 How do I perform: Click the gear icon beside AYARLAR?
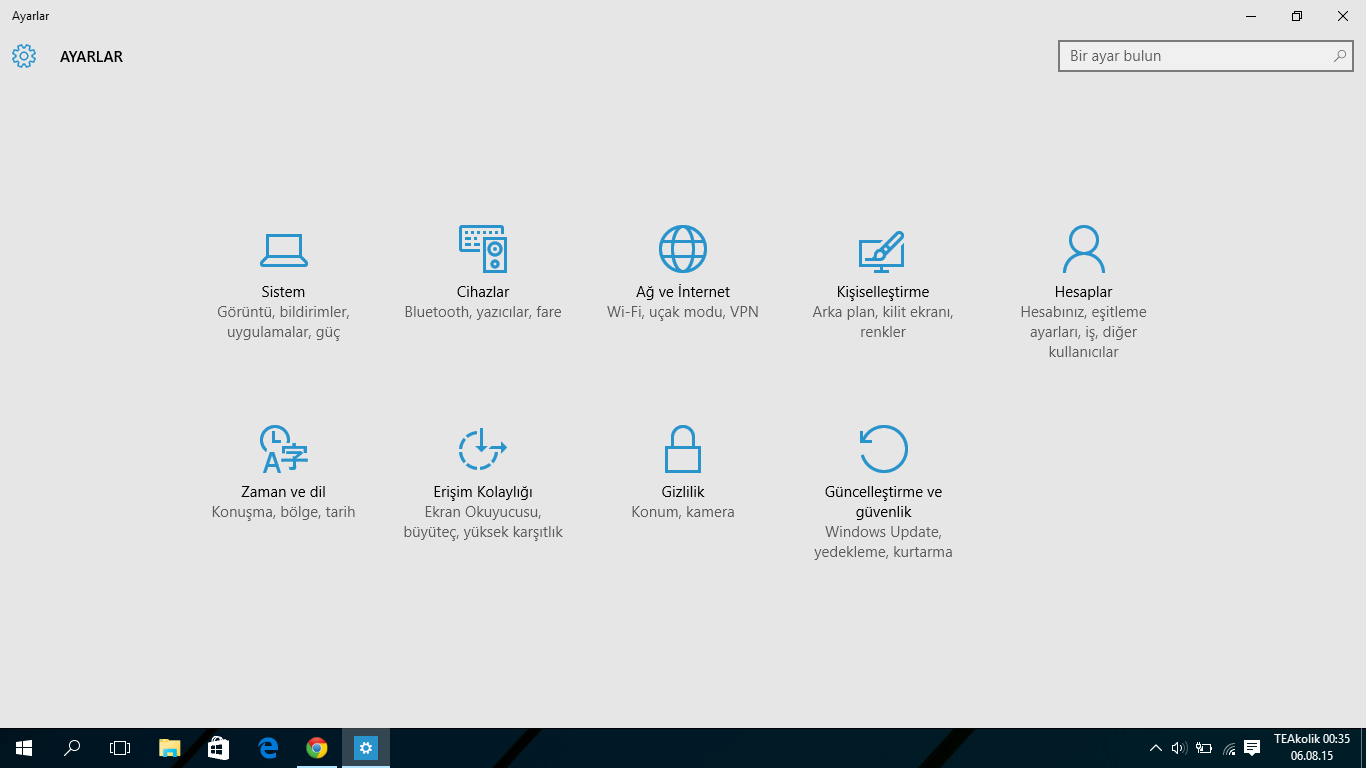click(x=24, y=56)
